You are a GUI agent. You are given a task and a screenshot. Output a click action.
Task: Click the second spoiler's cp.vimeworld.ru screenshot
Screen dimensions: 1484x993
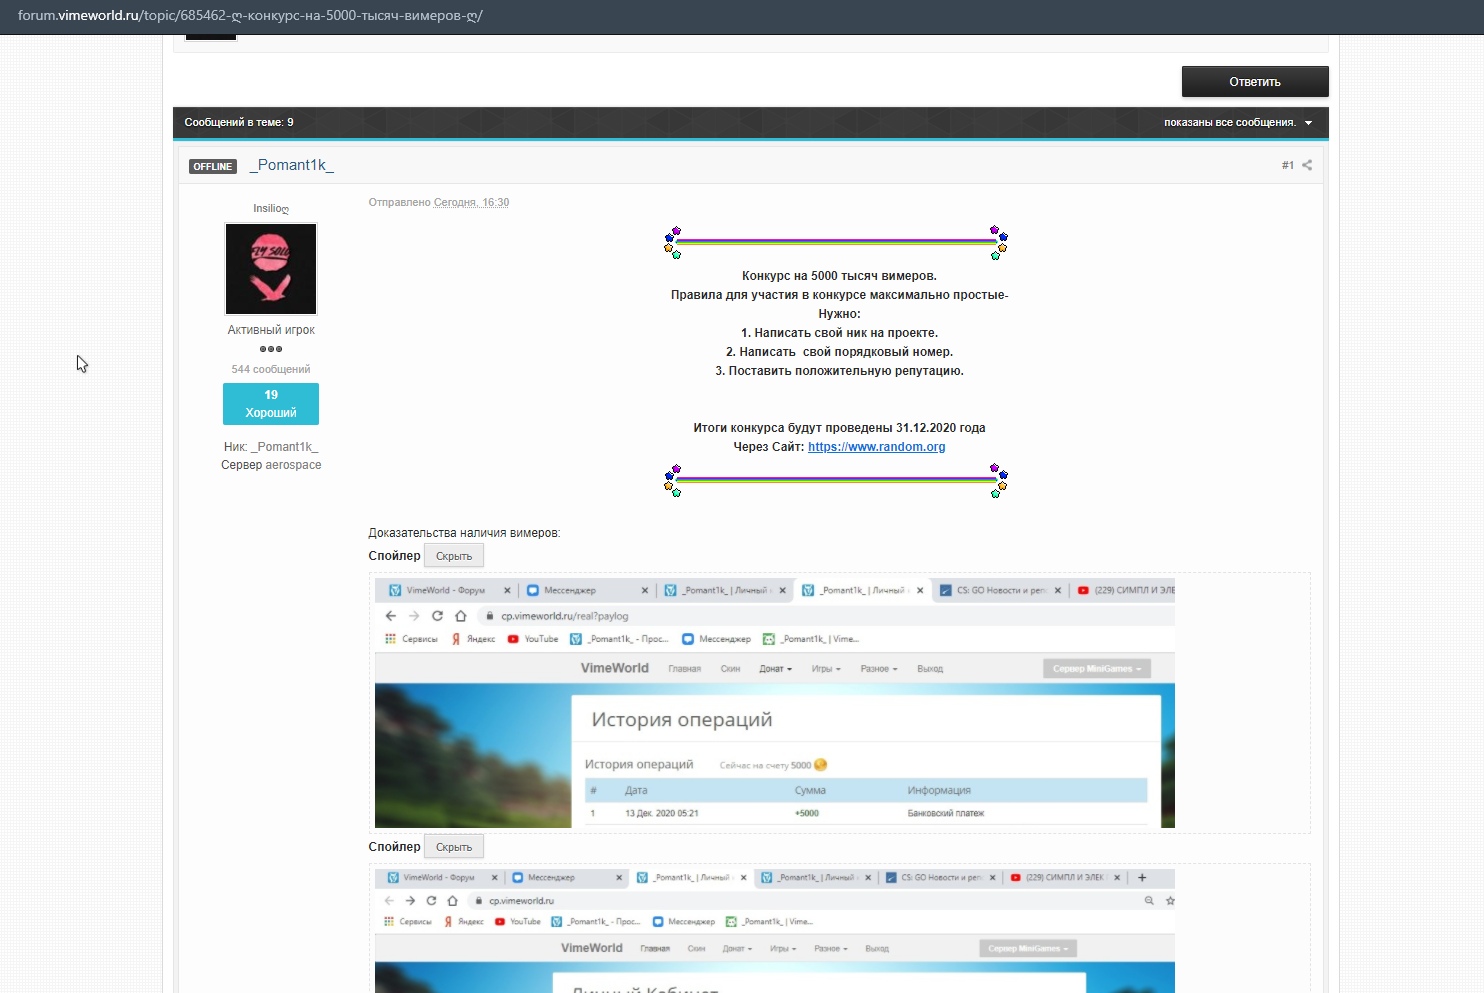(x=775, y=931)
